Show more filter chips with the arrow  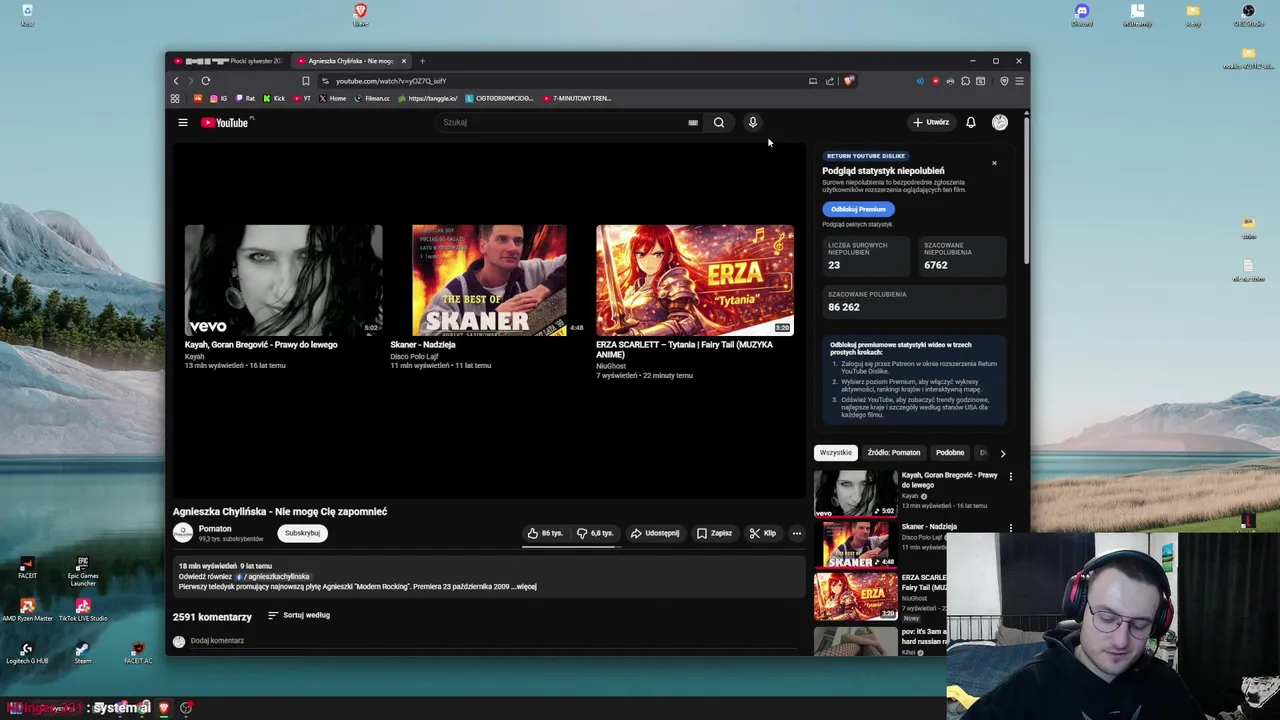[x=1003, y=453]
